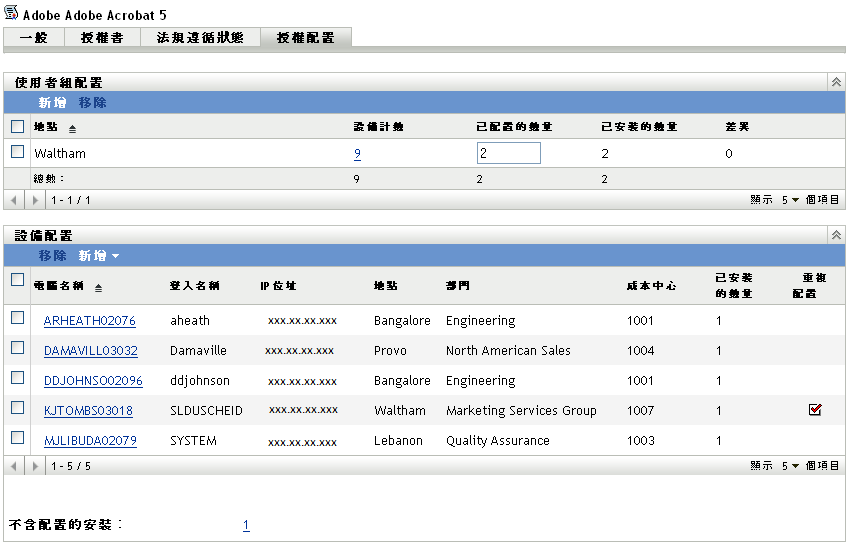
Task: Click the Quality Assurance department
Action: tap(498, 441)
